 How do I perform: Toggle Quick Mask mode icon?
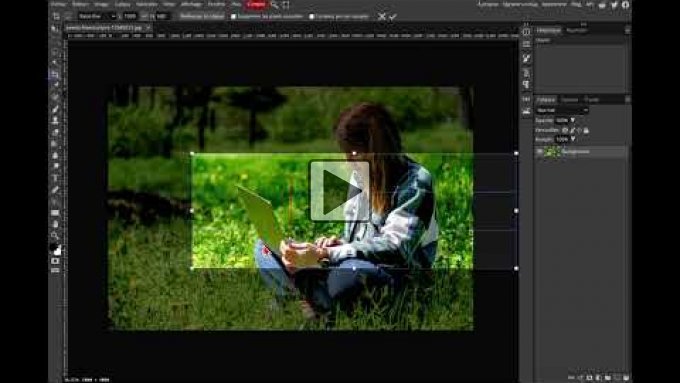pyautogui.click(x=55, y=261)
